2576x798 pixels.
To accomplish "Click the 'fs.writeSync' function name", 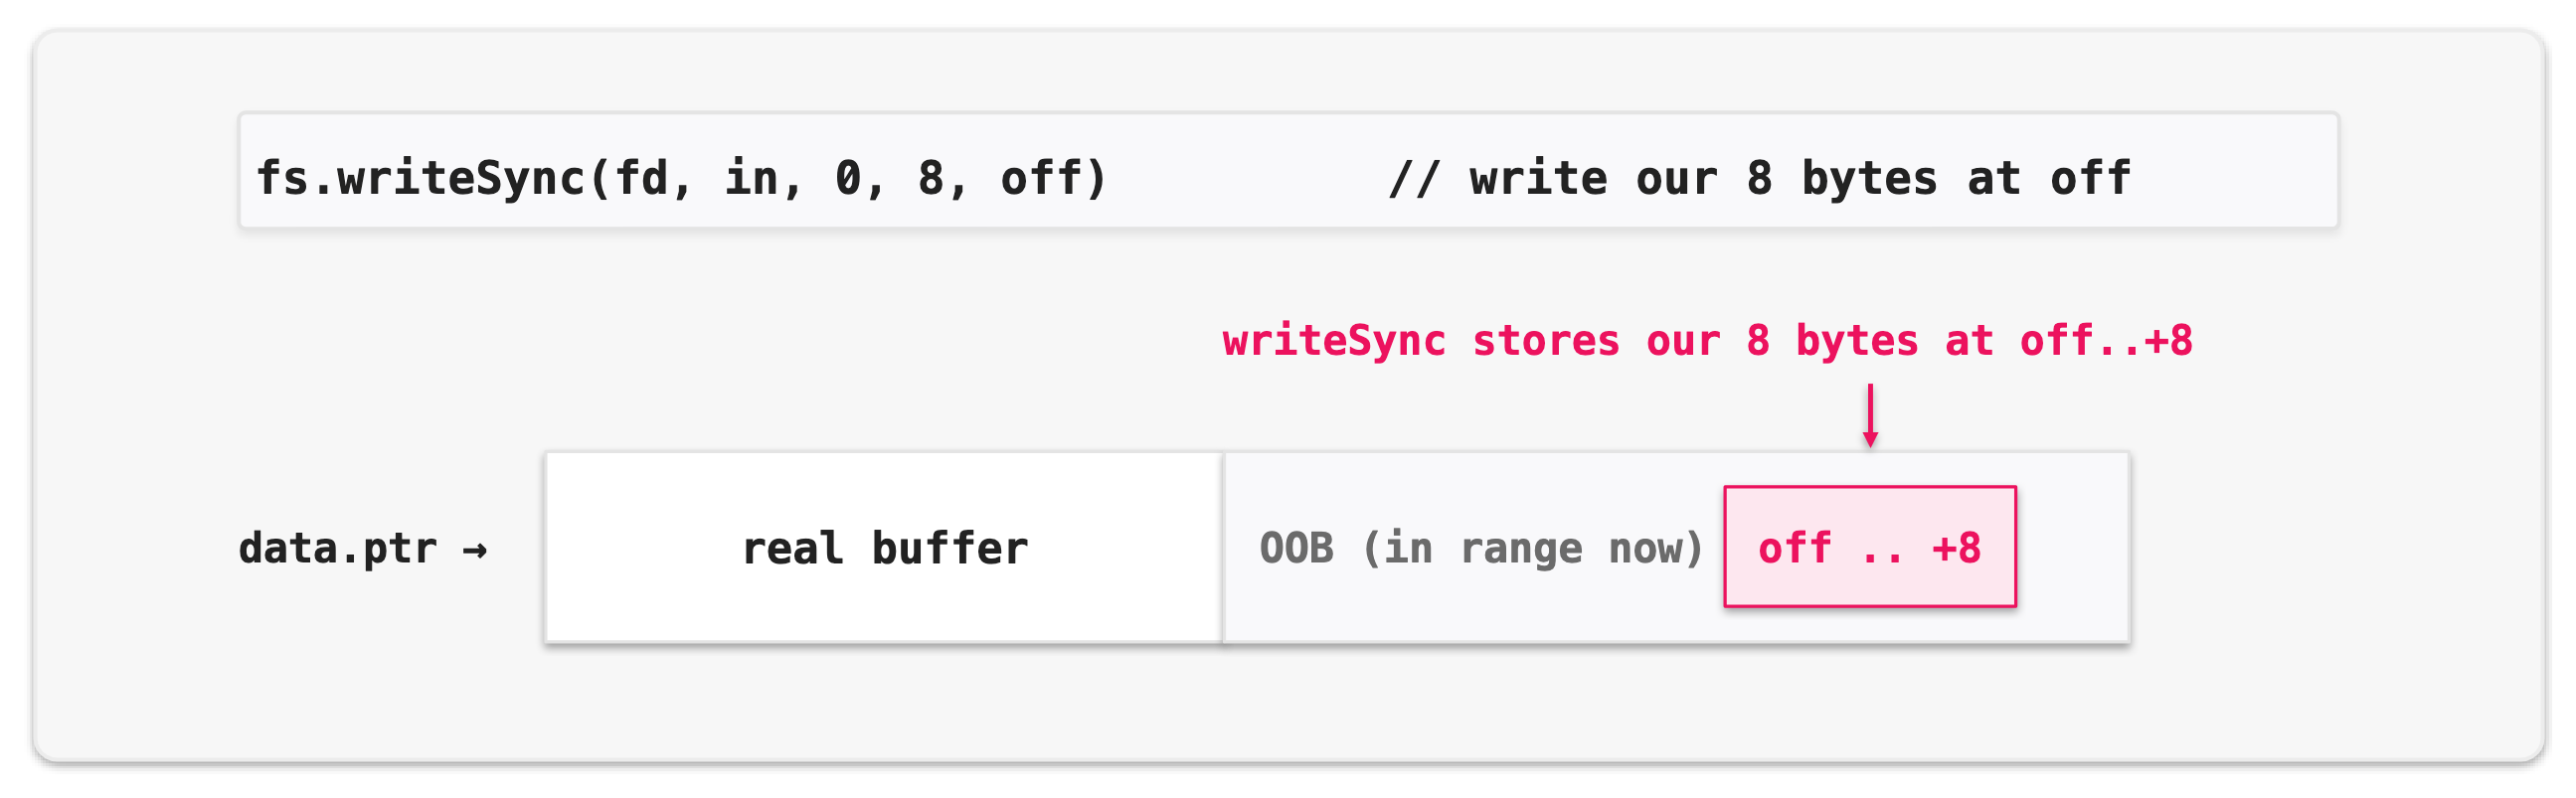I will pos(421,178).
